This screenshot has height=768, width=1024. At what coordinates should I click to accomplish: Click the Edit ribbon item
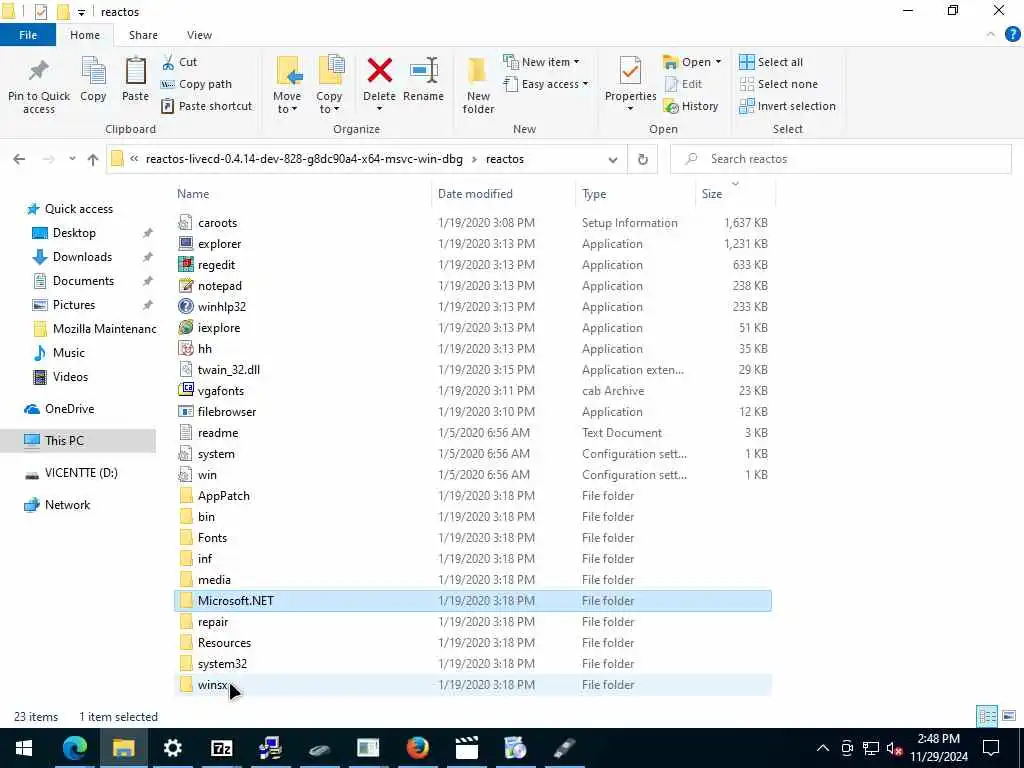[x=683, y=84]
